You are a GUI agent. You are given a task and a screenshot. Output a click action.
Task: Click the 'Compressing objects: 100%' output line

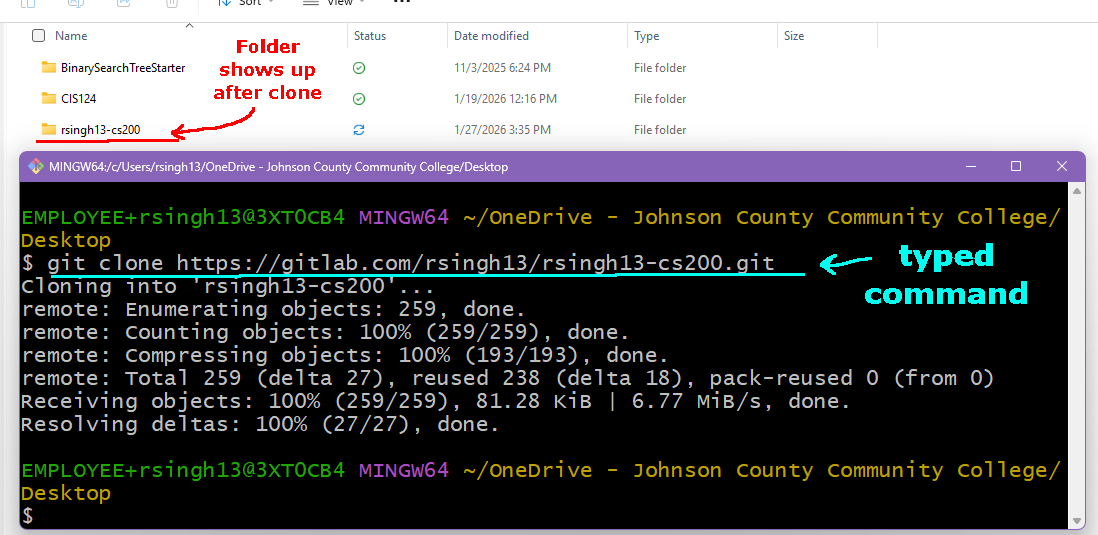tap(345, 356)
